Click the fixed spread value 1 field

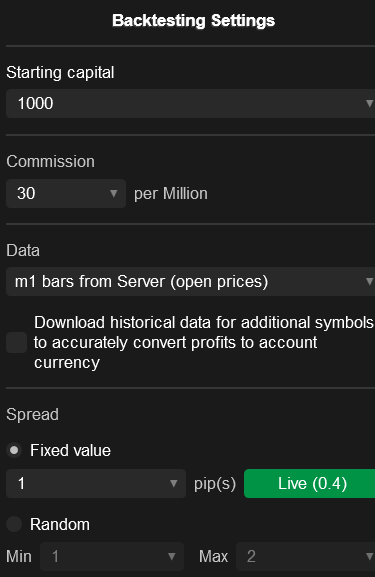[x=96, y=484]
